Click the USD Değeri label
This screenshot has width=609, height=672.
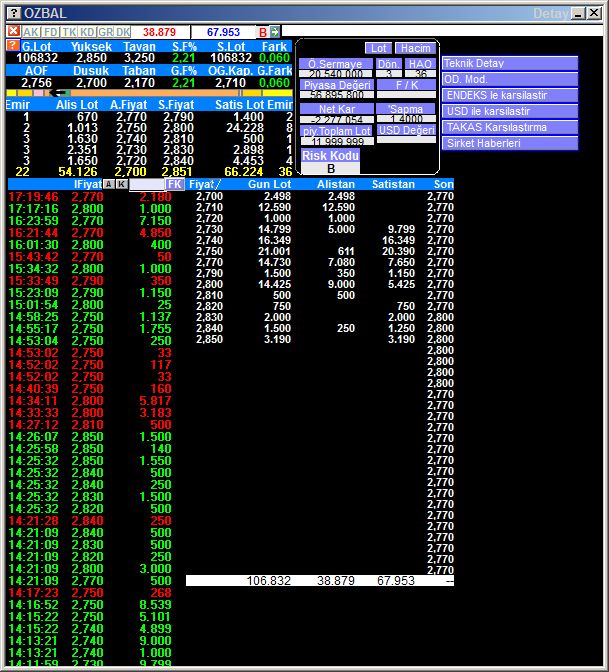pyautogui.click(x=406, y=130)
